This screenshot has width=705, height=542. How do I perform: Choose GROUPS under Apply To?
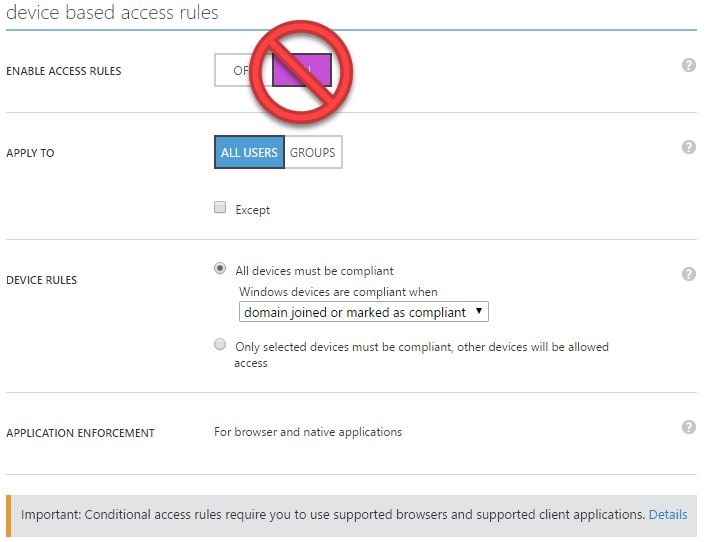[x=313, y=153]
